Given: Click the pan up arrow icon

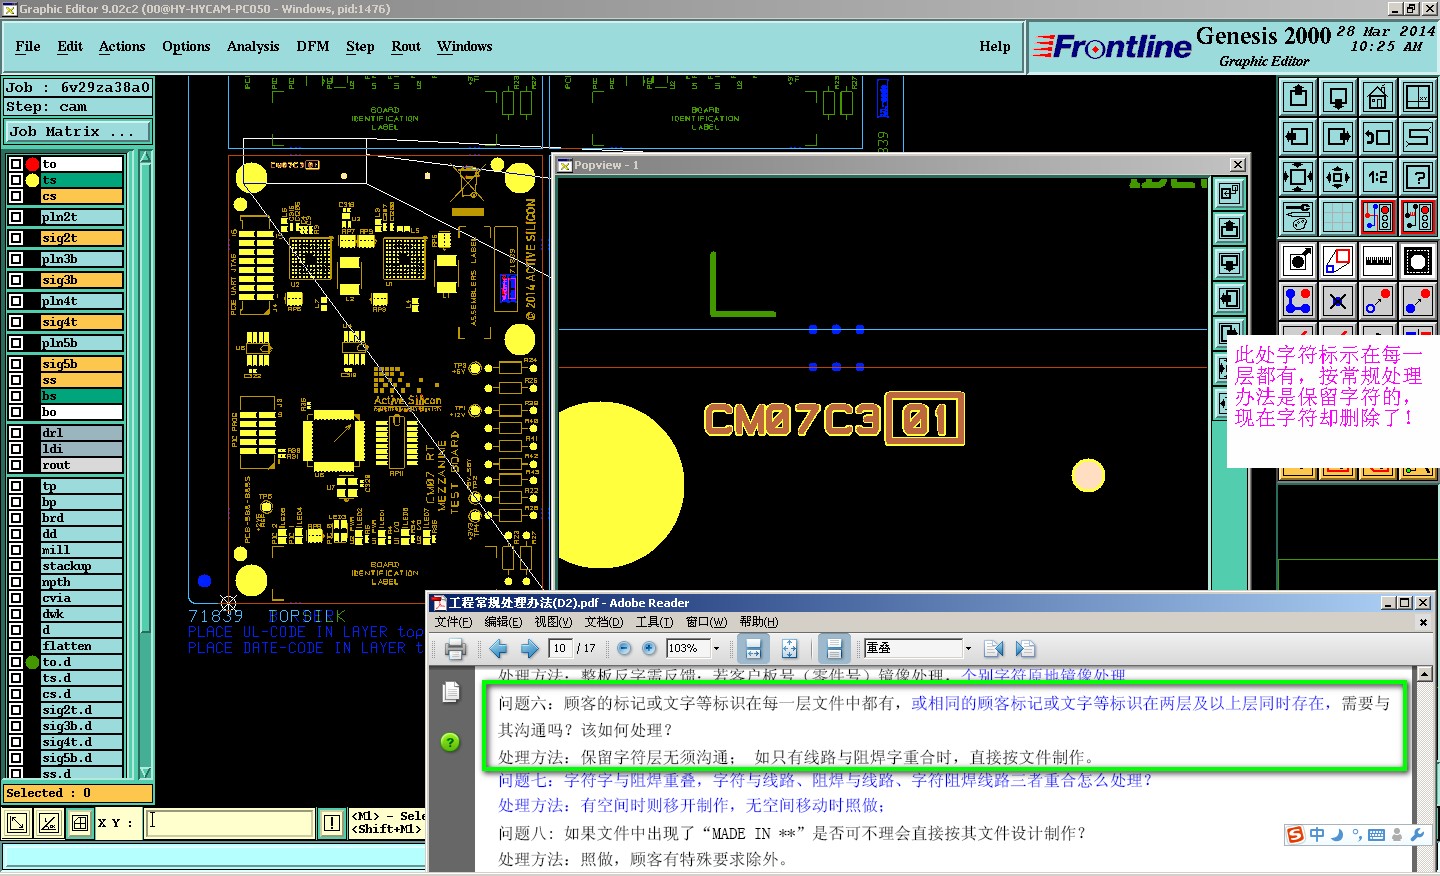Looking at the screenshot, I should coord(1298,97).
